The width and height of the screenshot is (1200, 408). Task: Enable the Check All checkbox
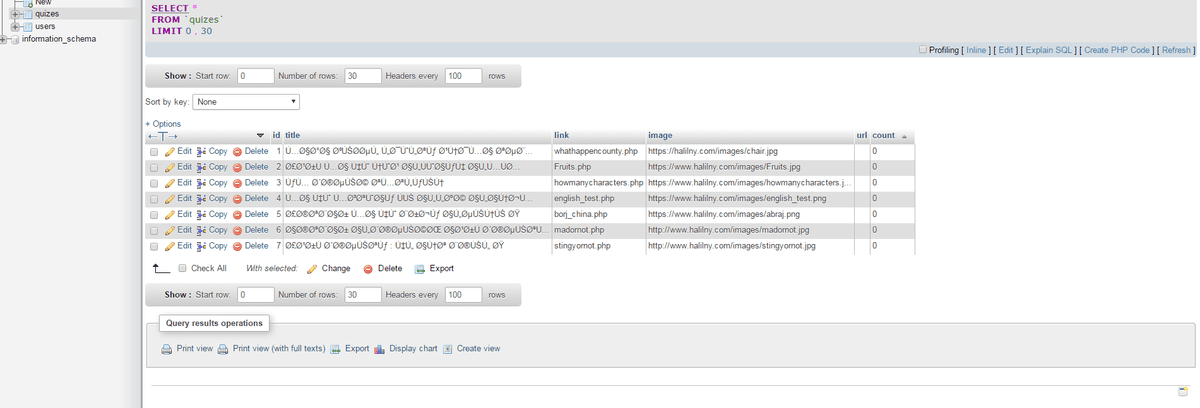coord(182,268)
